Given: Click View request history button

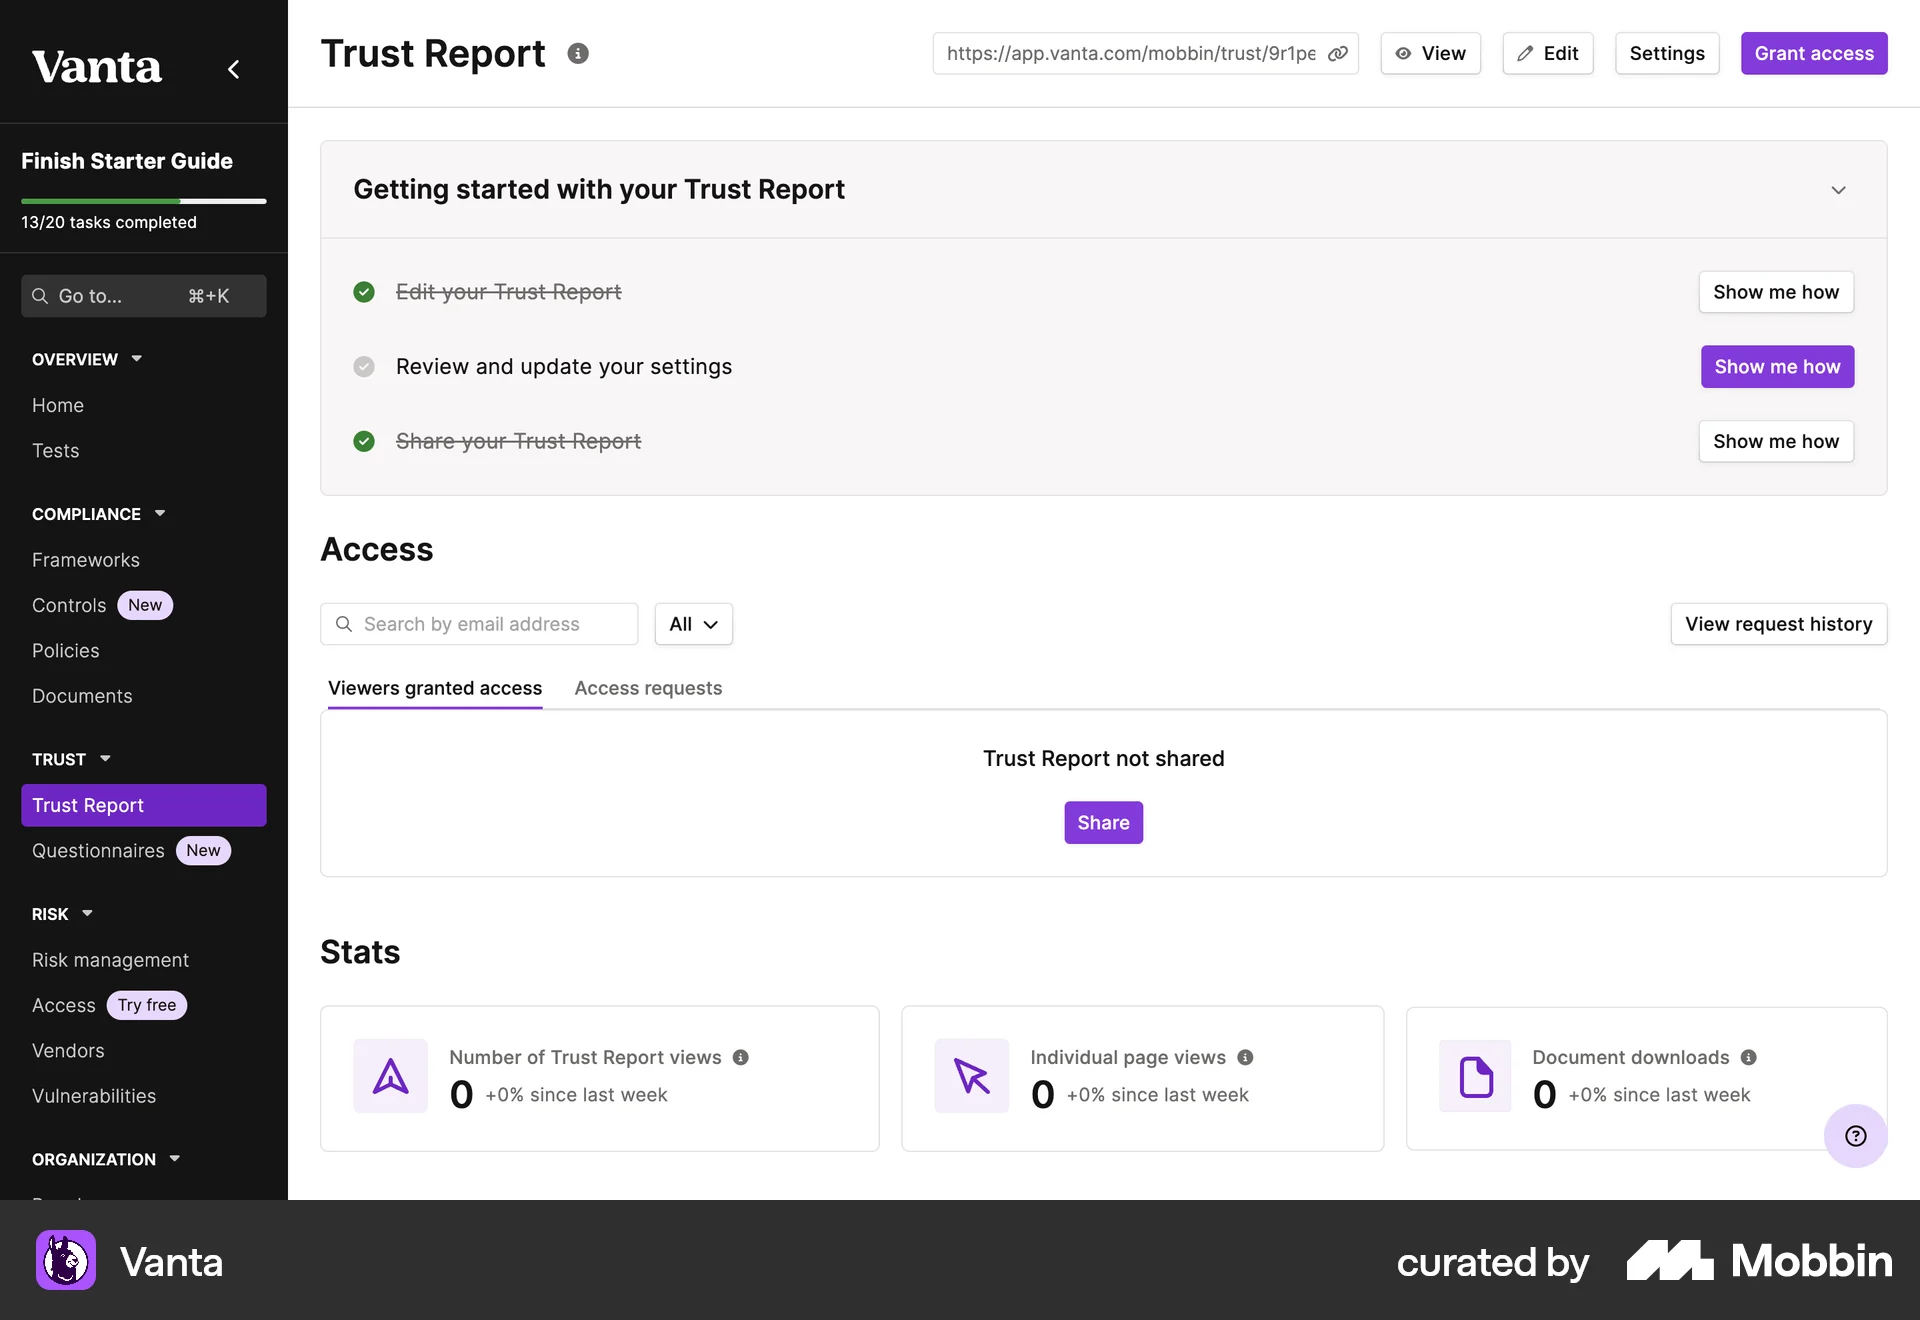Looking at the screenshot, I should (x=1778, y=624).
